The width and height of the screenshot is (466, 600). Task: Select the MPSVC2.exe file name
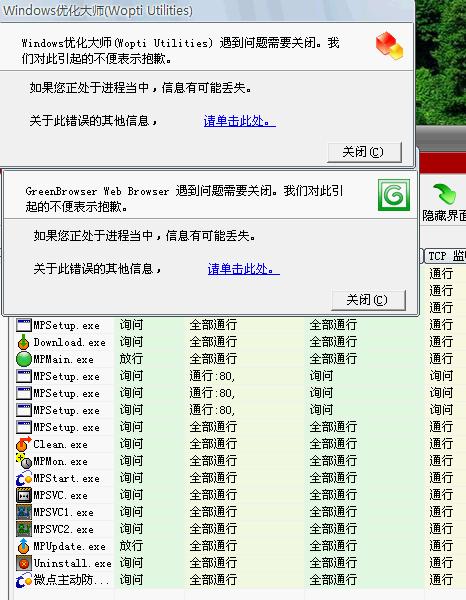coord(64,529)
